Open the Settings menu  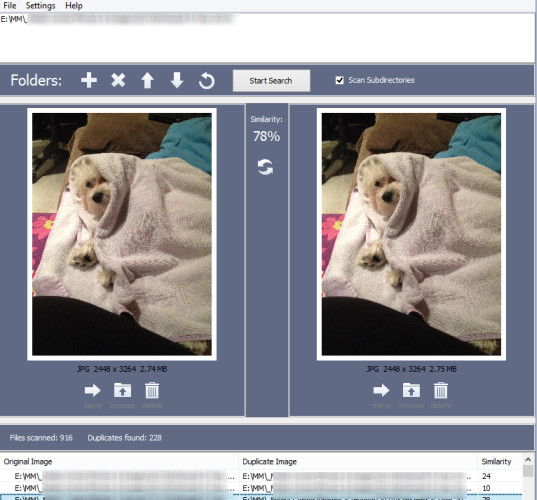40,5
